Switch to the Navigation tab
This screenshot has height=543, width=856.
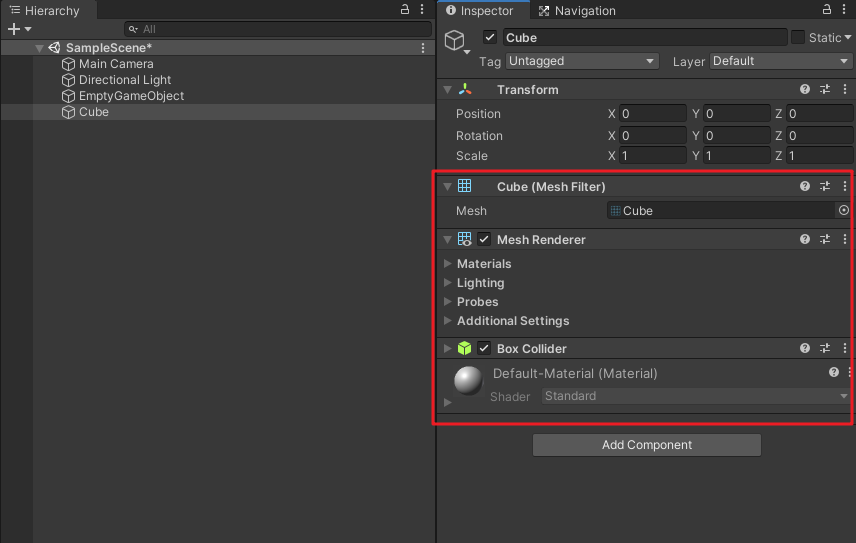click(577, 10)
